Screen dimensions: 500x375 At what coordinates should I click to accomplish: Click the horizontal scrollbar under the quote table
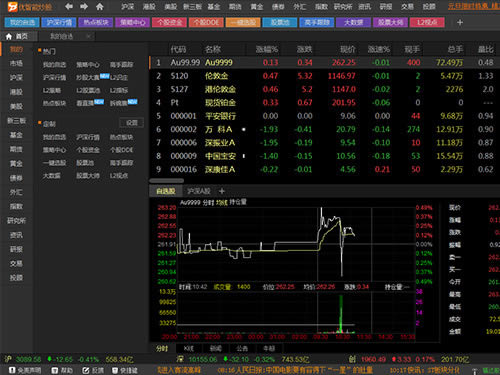coord(167,181)
